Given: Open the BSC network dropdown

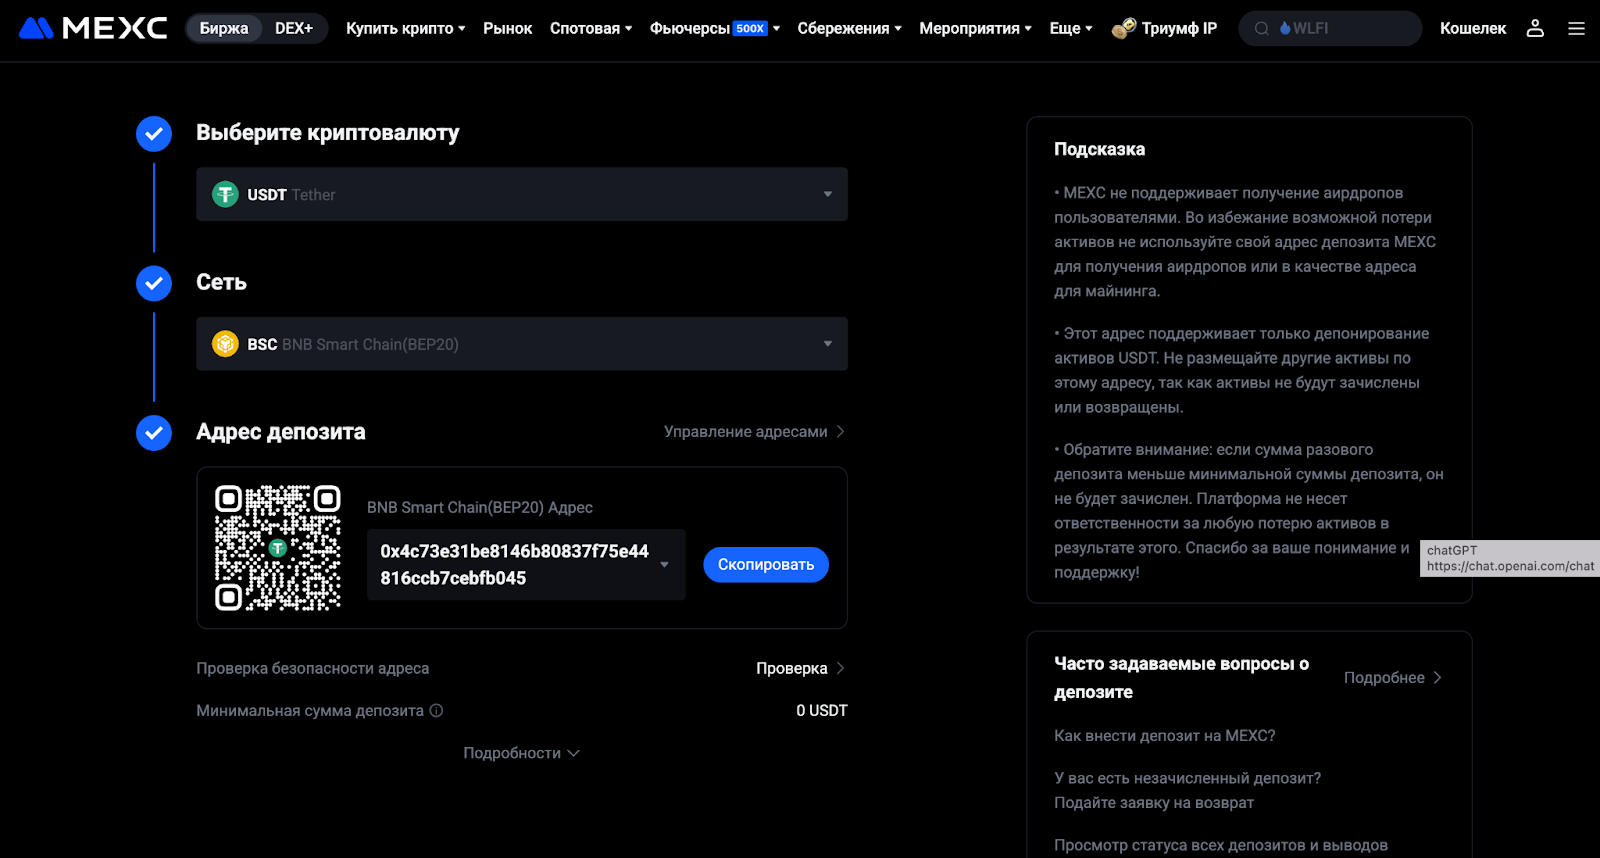Looking at the screenshot, I should tap(522, 344).
